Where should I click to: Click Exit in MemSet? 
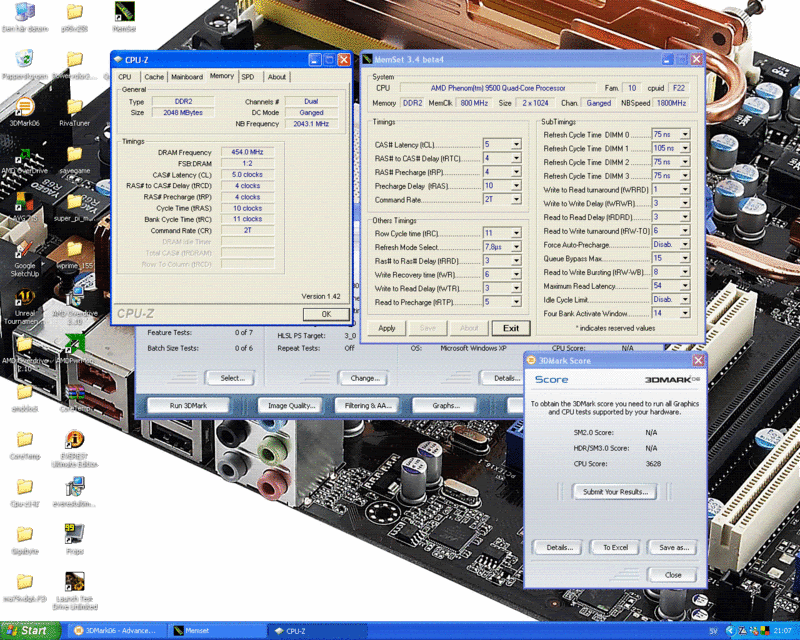(x=511, y=328)
